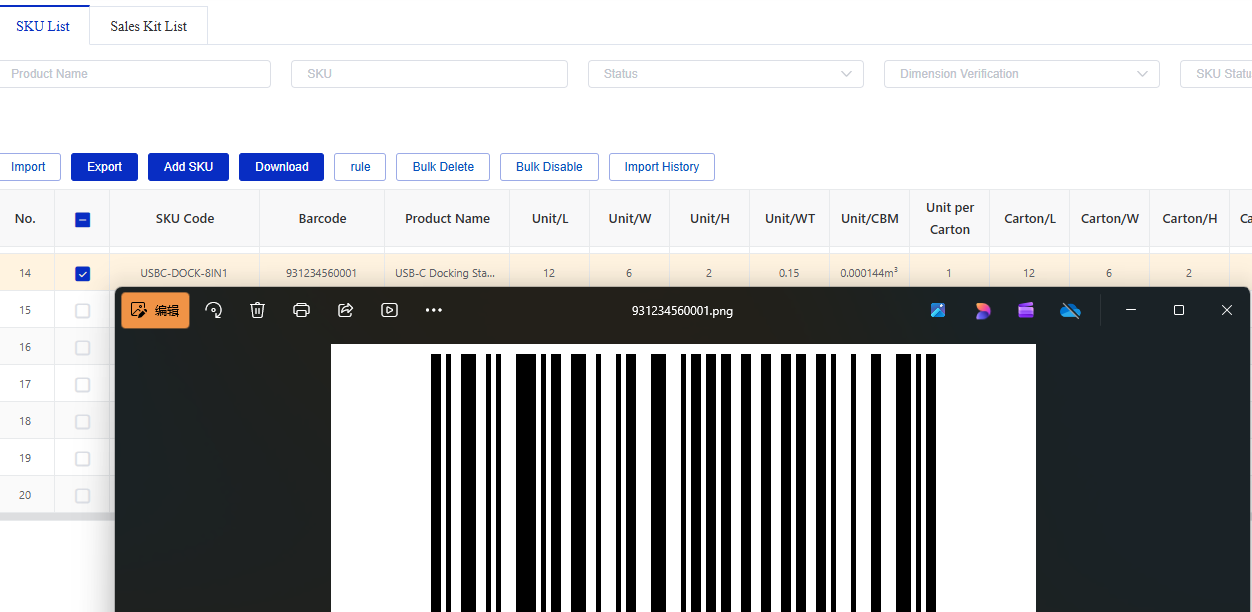Click the rule button
The image size is (1252, 612).
point(360,167)
